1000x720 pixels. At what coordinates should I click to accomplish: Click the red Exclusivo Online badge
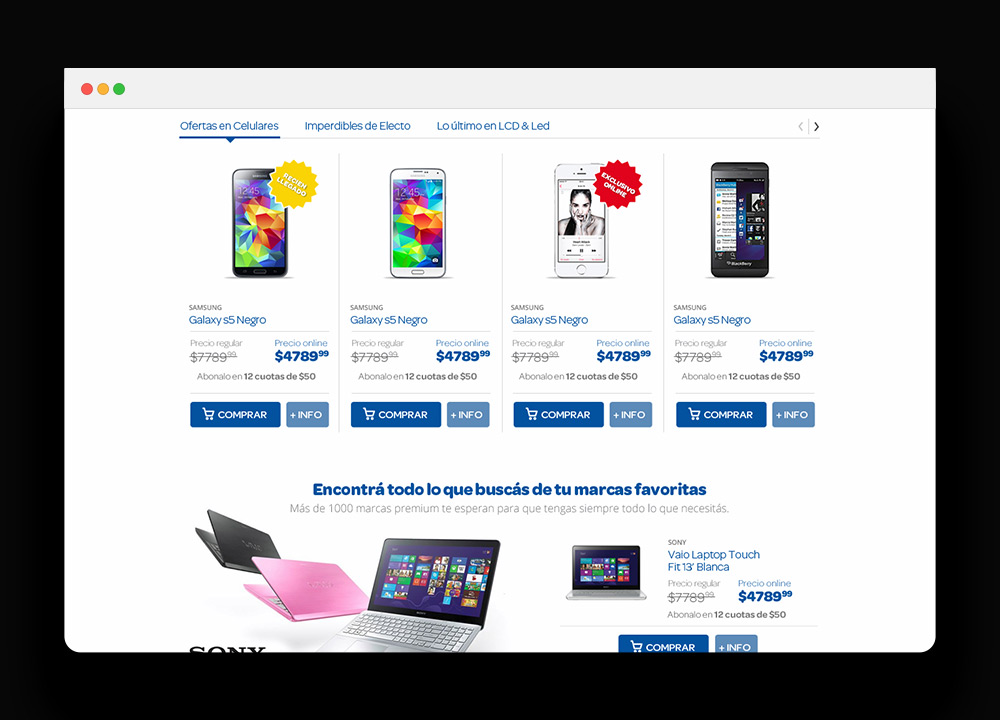point(618,184)
